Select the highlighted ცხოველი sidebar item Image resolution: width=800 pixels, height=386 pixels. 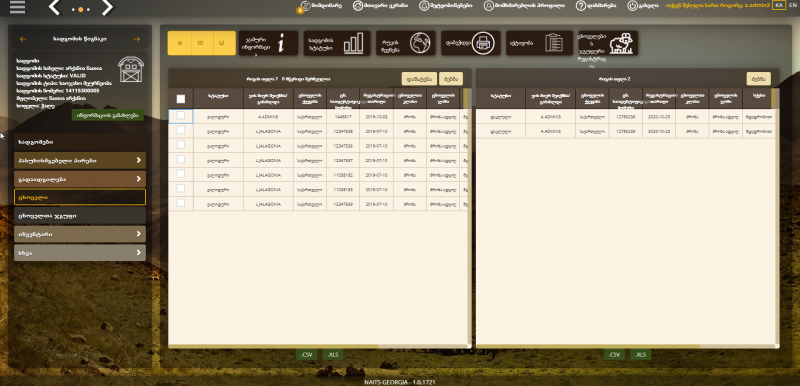point(80,197)
